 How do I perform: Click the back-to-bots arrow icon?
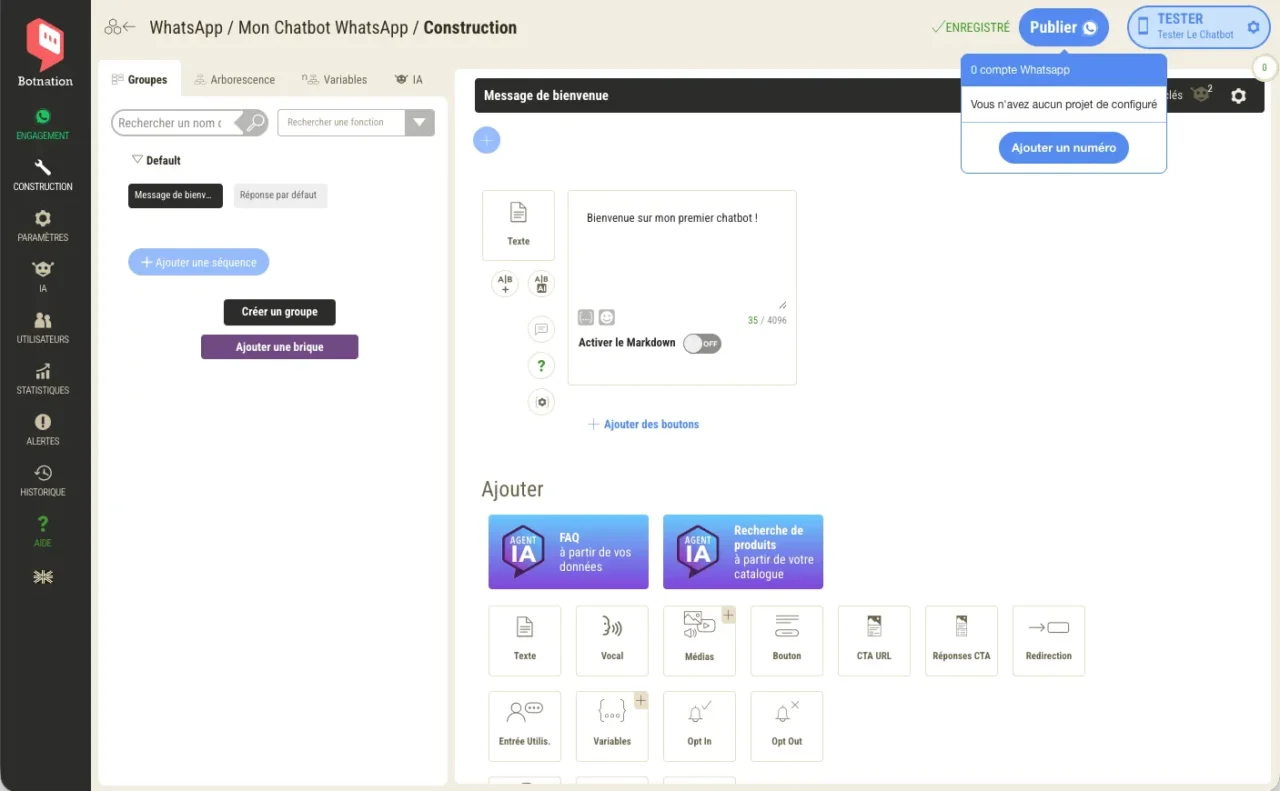pyautogui.click(x=120, y=27)
